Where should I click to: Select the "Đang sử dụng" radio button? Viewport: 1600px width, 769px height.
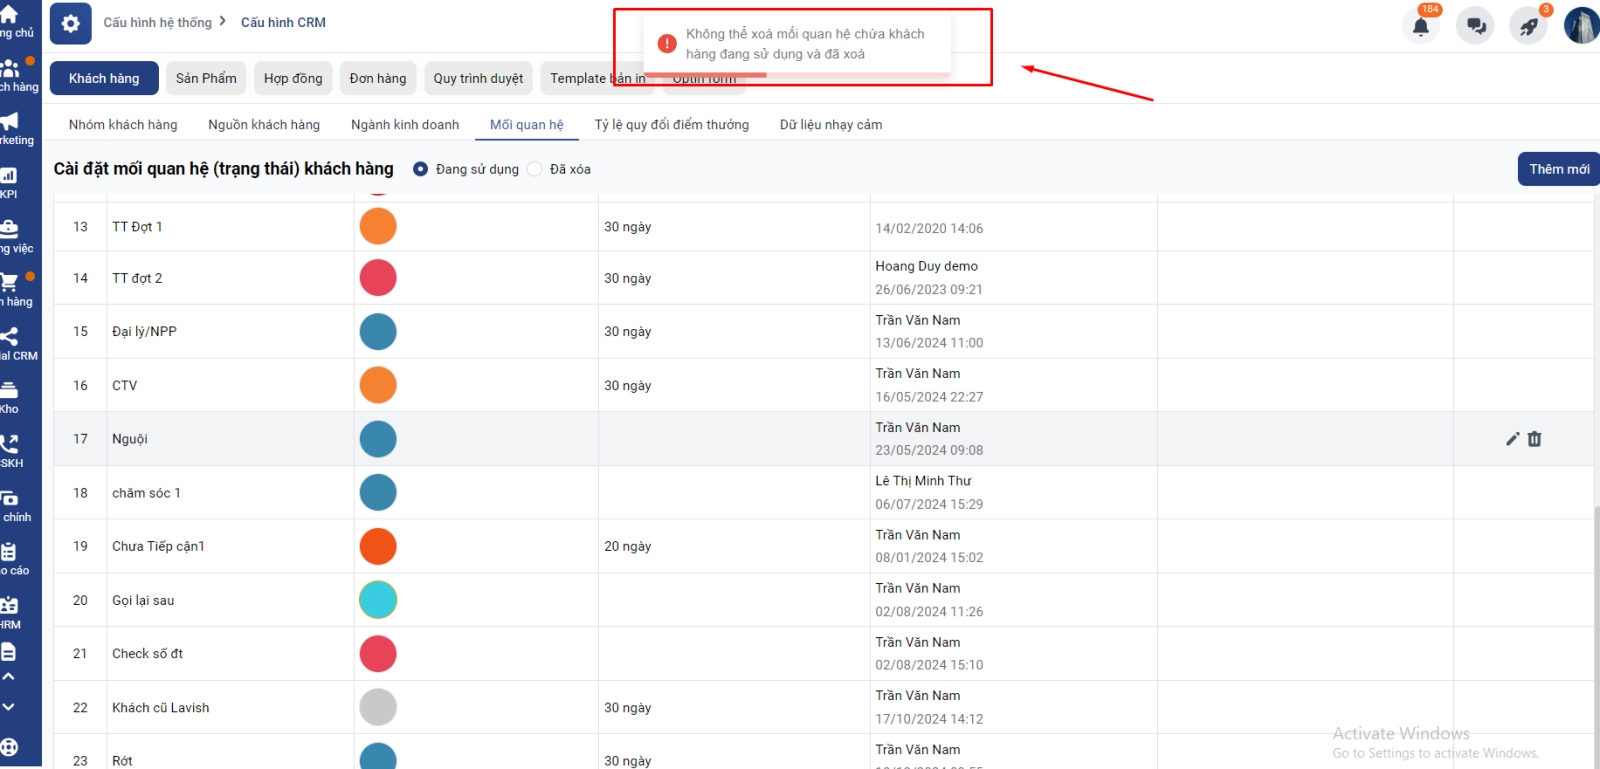coord(421,169)
